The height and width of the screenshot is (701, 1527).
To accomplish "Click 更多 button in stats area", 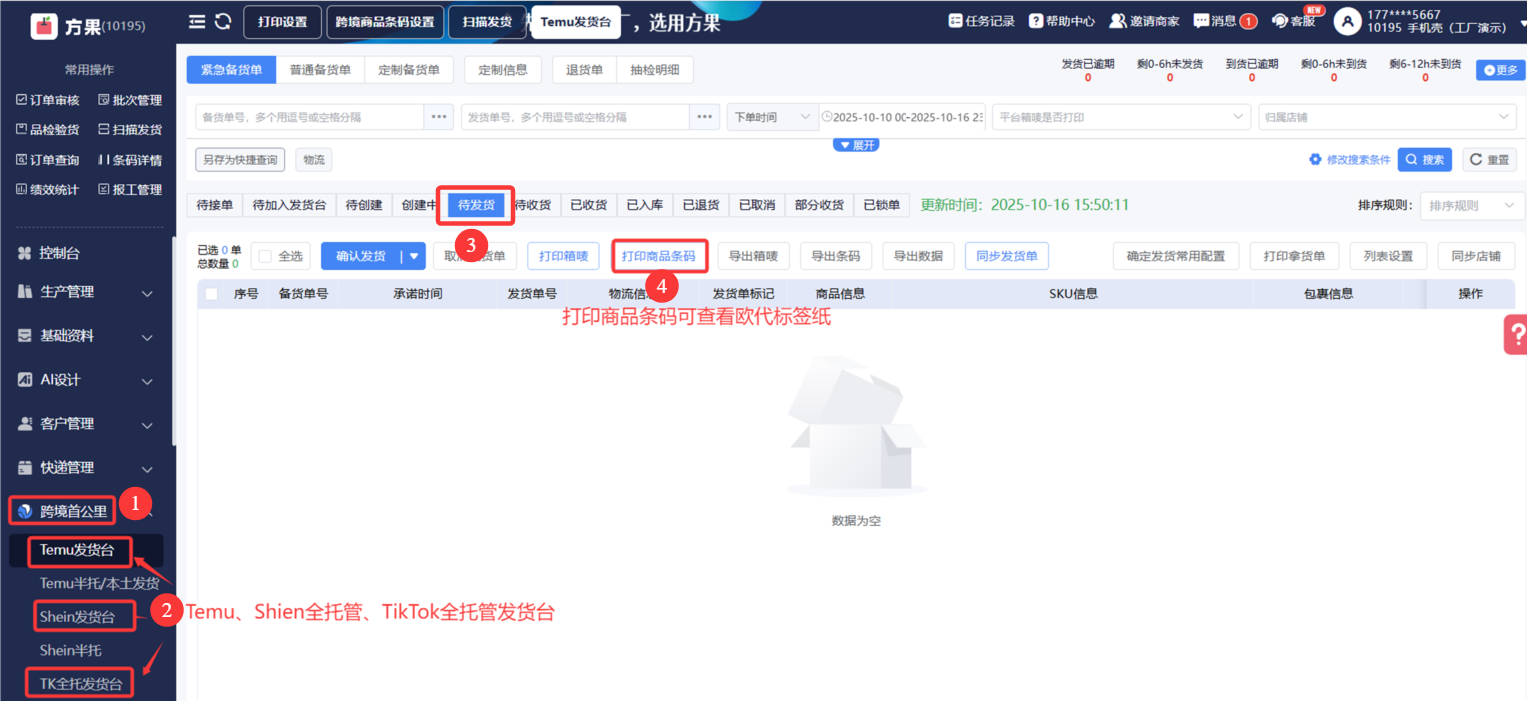I will (1500, 70).
